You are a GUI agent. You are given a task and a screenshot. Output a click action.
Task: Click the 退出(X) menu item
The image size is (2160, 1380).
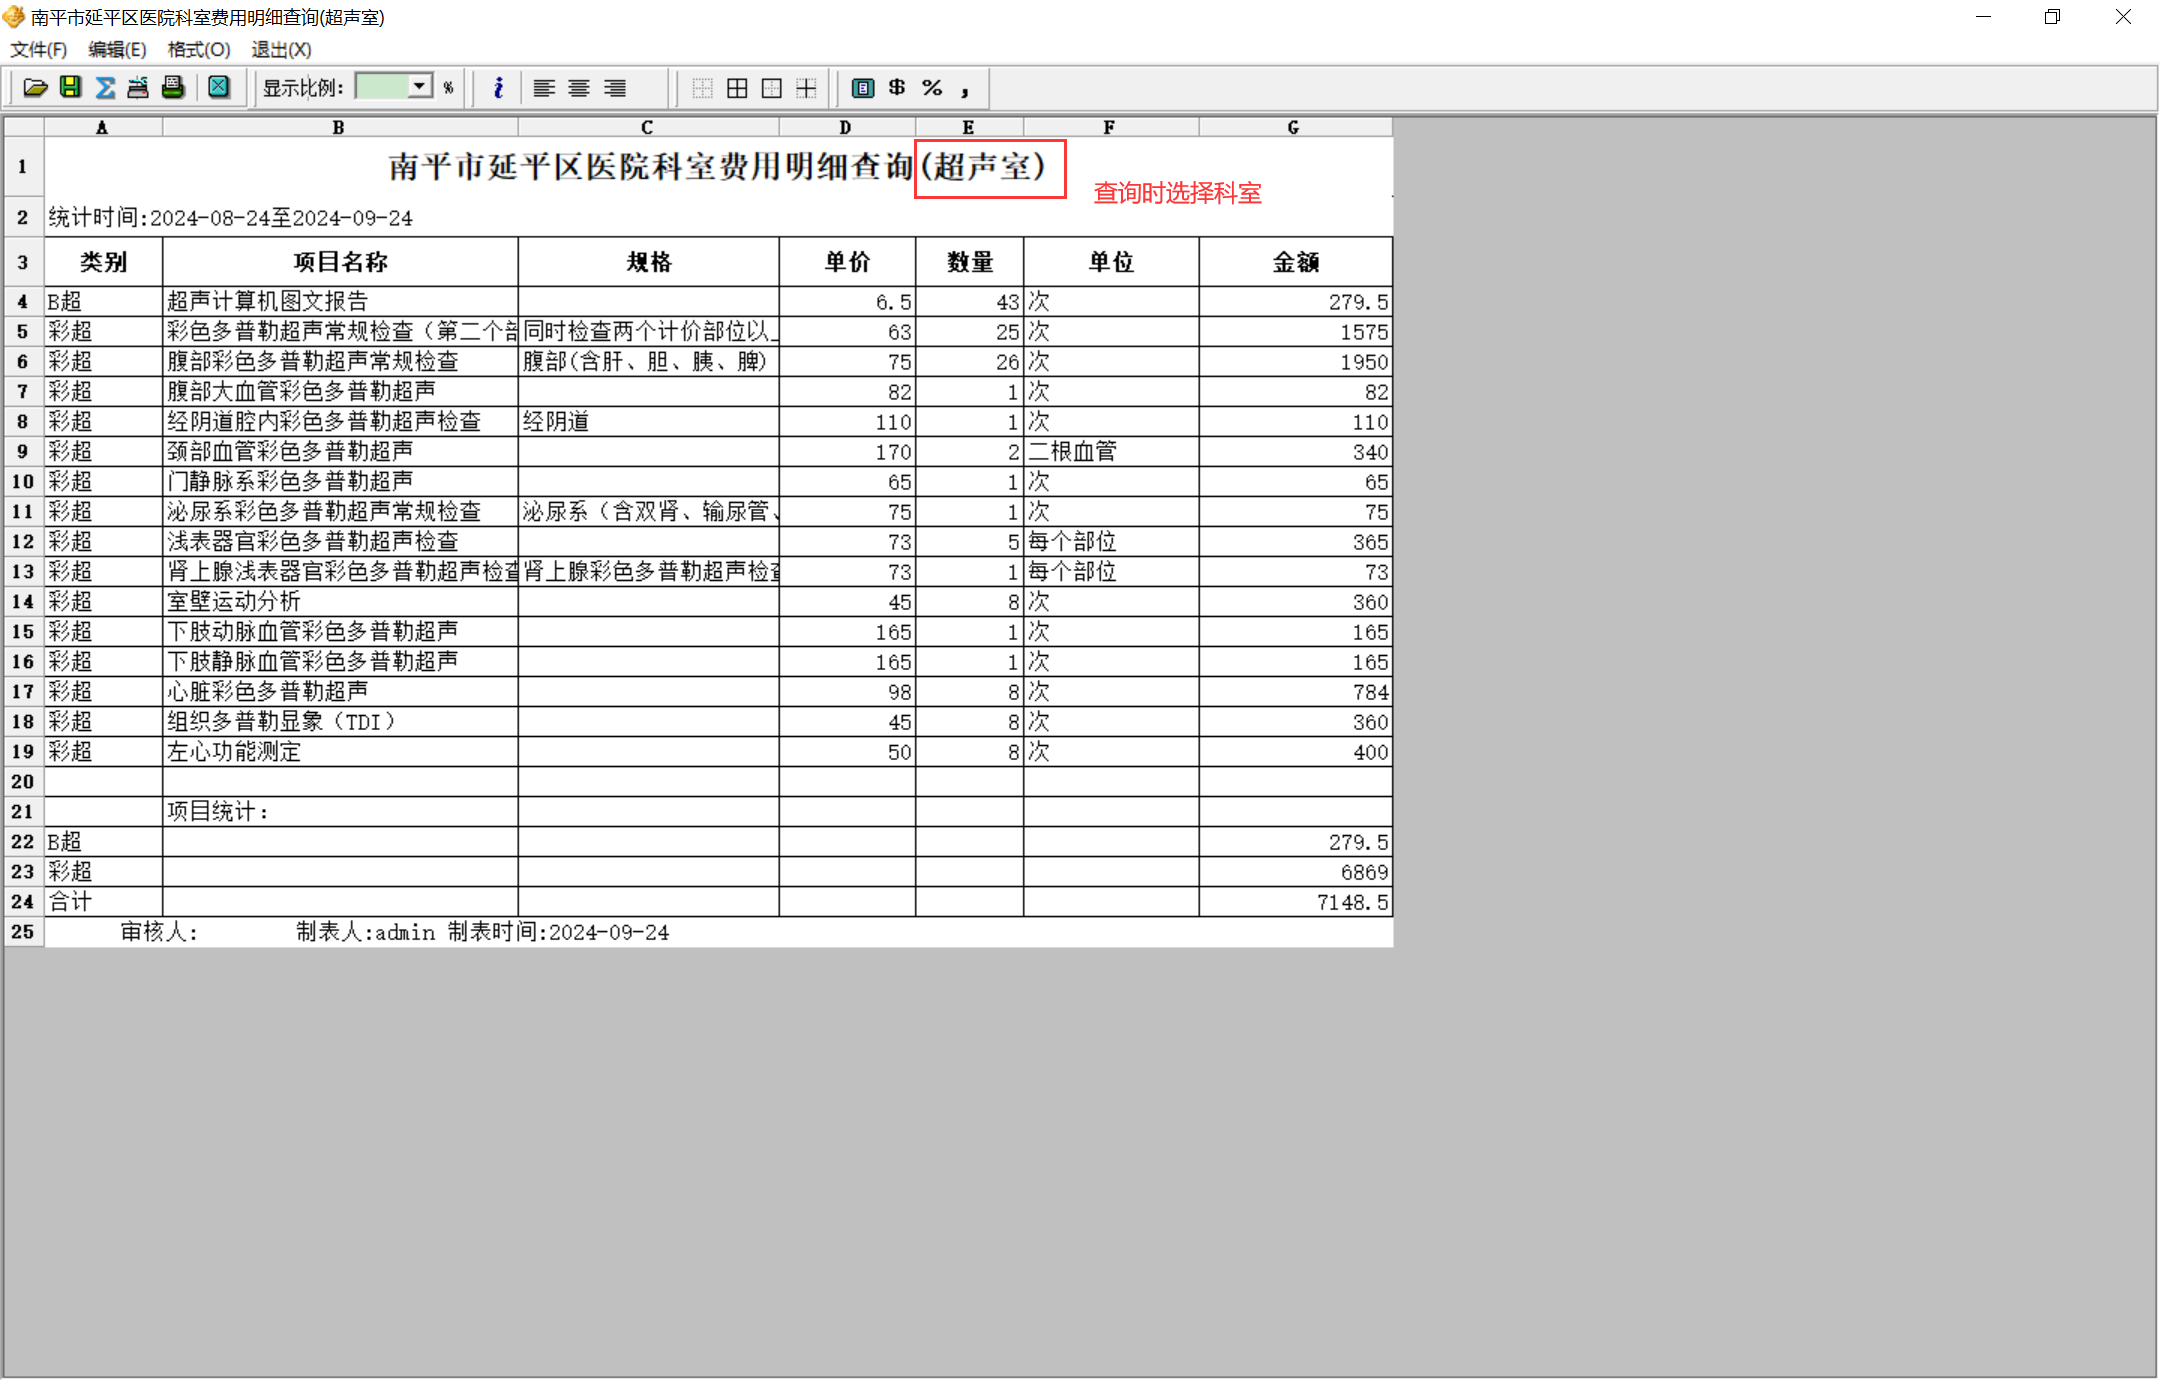pos(281,49)
